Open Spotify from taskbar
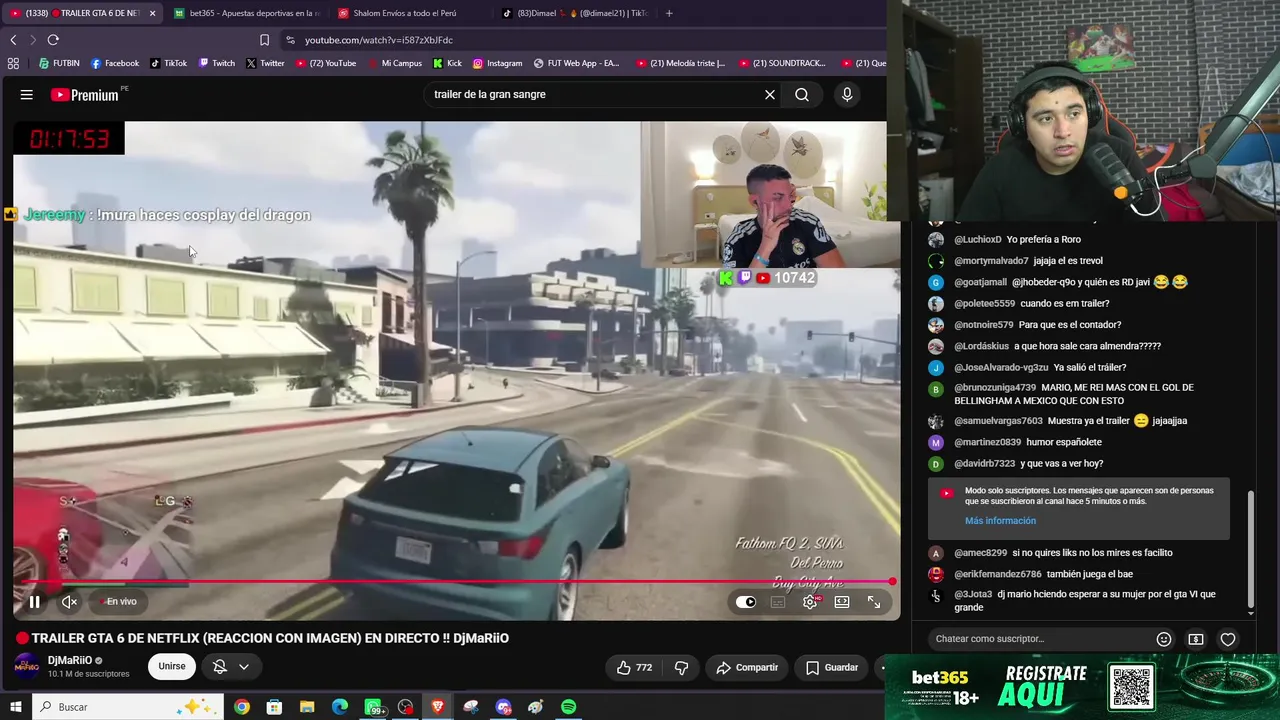 (568, 707)
